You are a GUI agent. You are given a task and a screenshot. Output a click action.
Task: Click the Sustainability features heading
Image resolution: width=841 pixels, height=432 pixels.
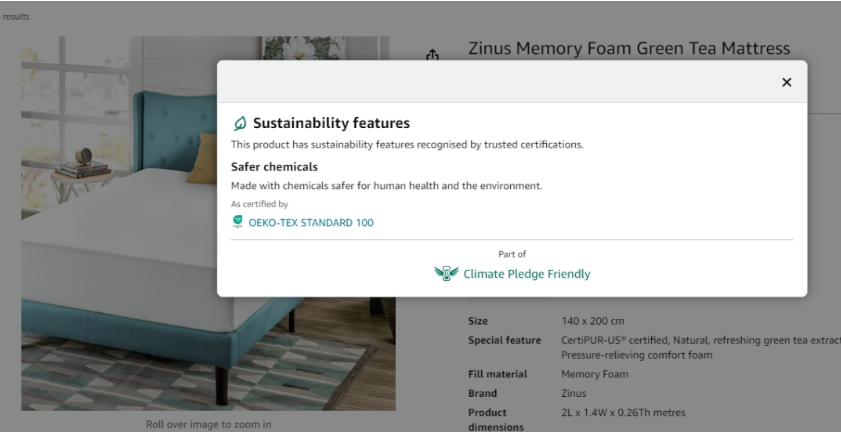click(x=331, y=124)
